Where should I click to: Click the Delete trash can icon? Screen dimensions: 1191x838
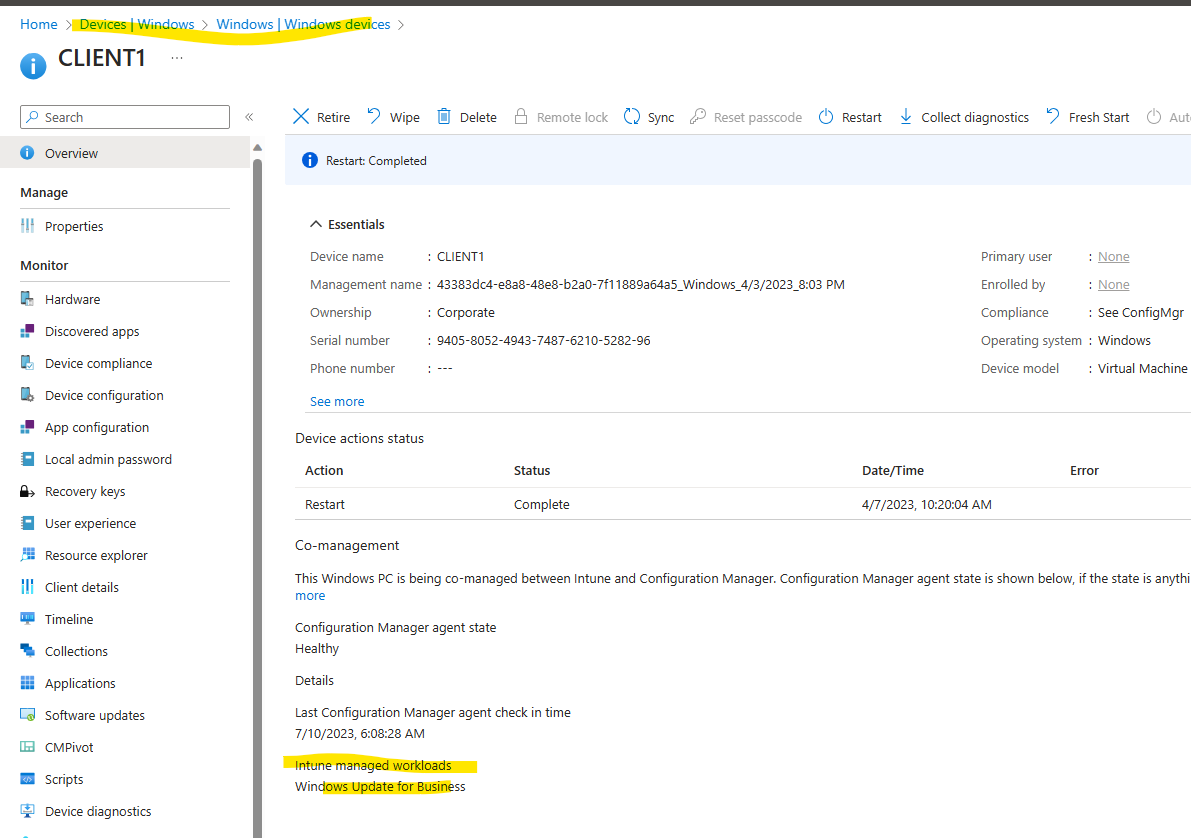coord(444,116)
